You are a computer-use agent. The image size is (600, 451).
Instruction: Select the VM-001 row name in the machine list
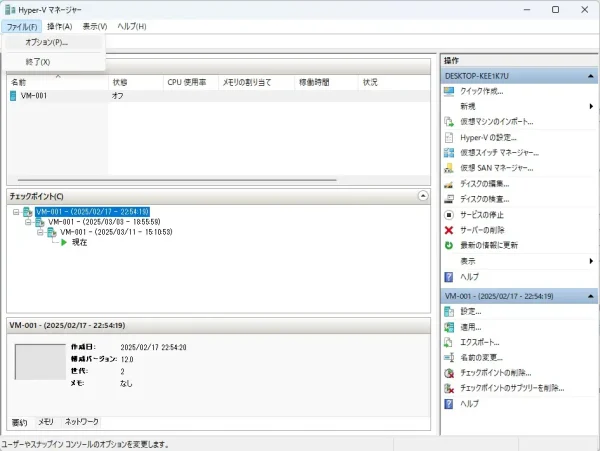(x=34, y=96)
